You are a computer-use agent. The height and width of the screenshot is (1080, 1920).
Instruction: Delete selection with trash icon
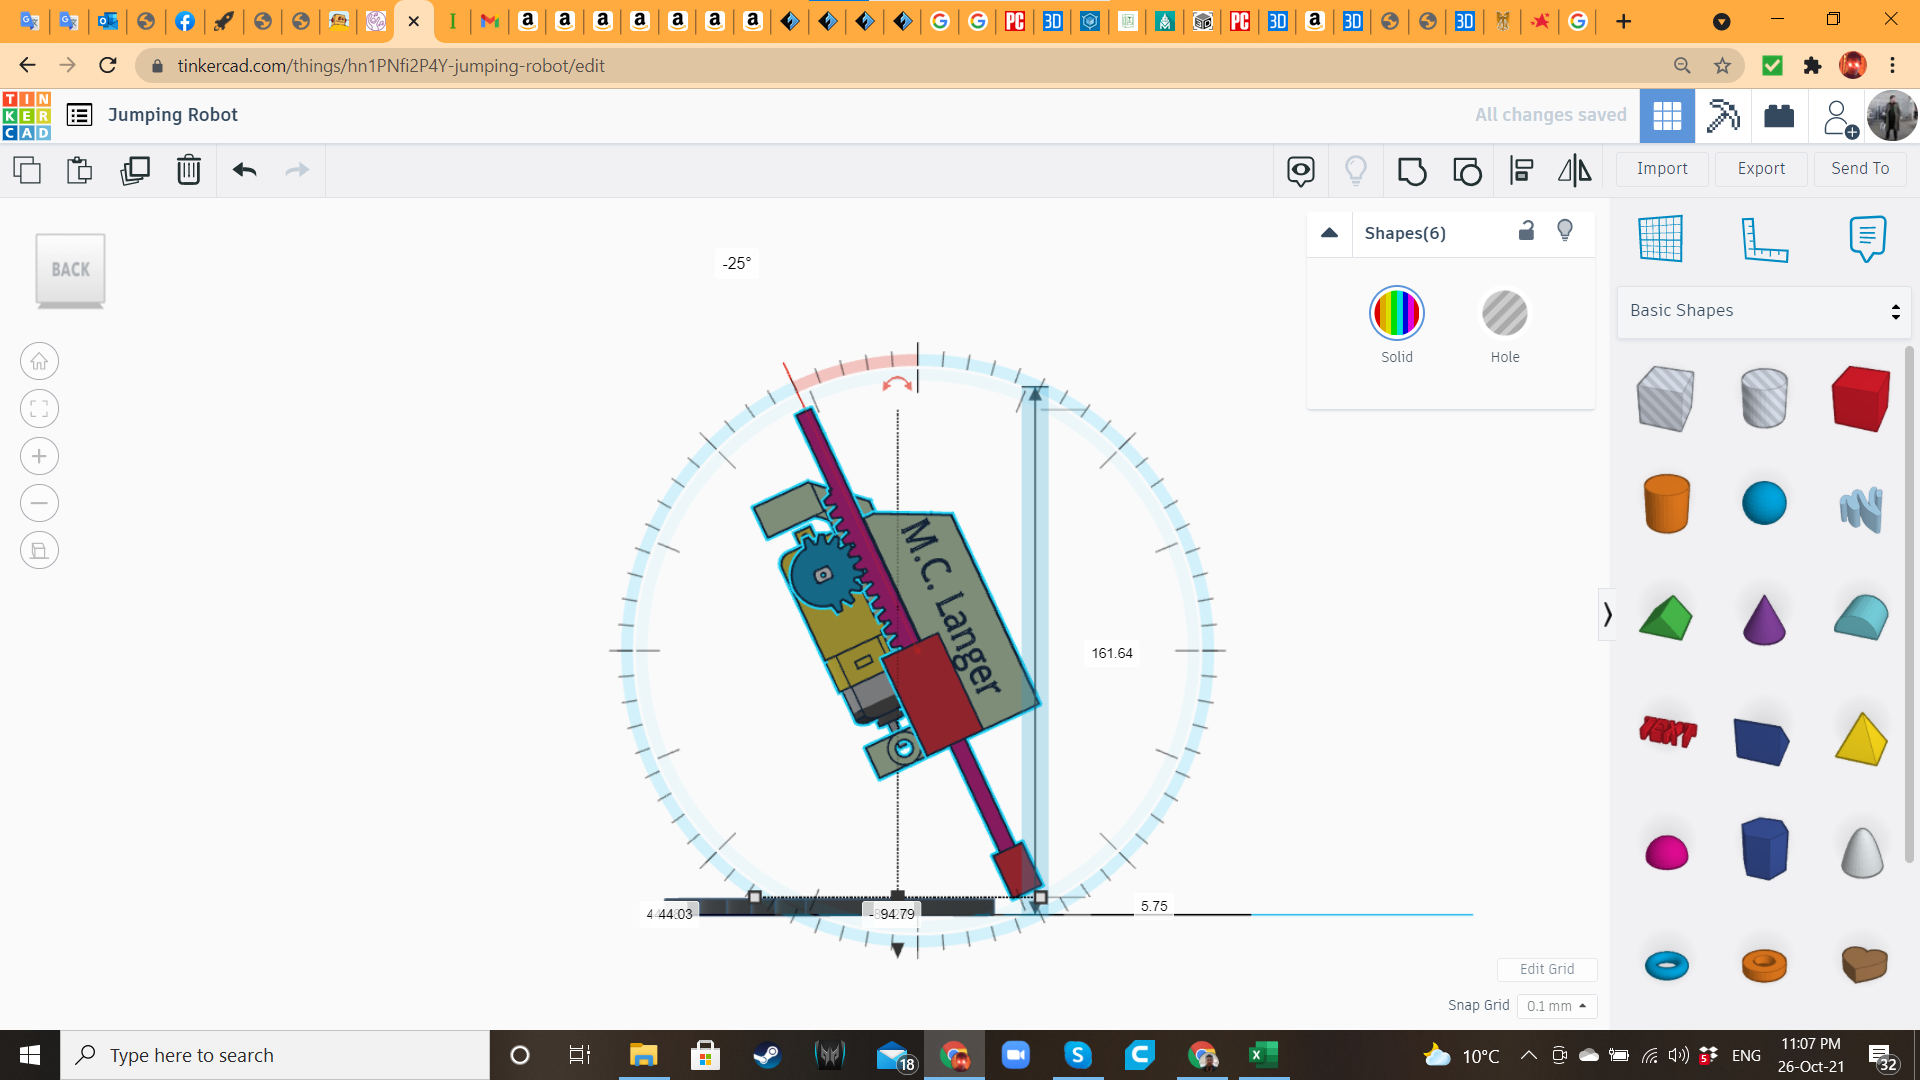pos(188,170)
